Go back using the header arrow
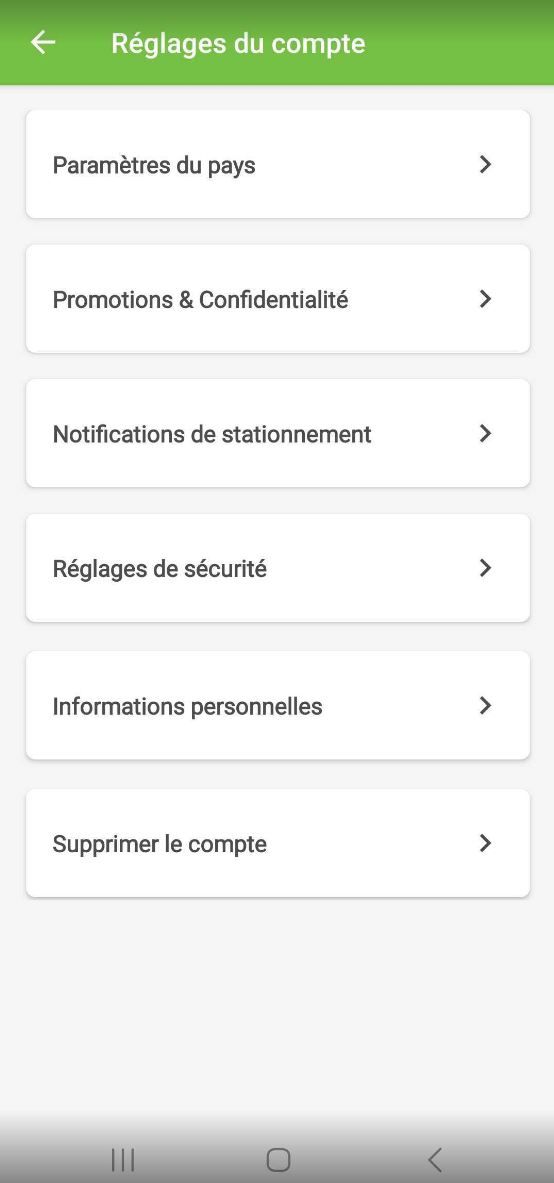Screen dimensions: 554x1183 click(x=43, y=42)
